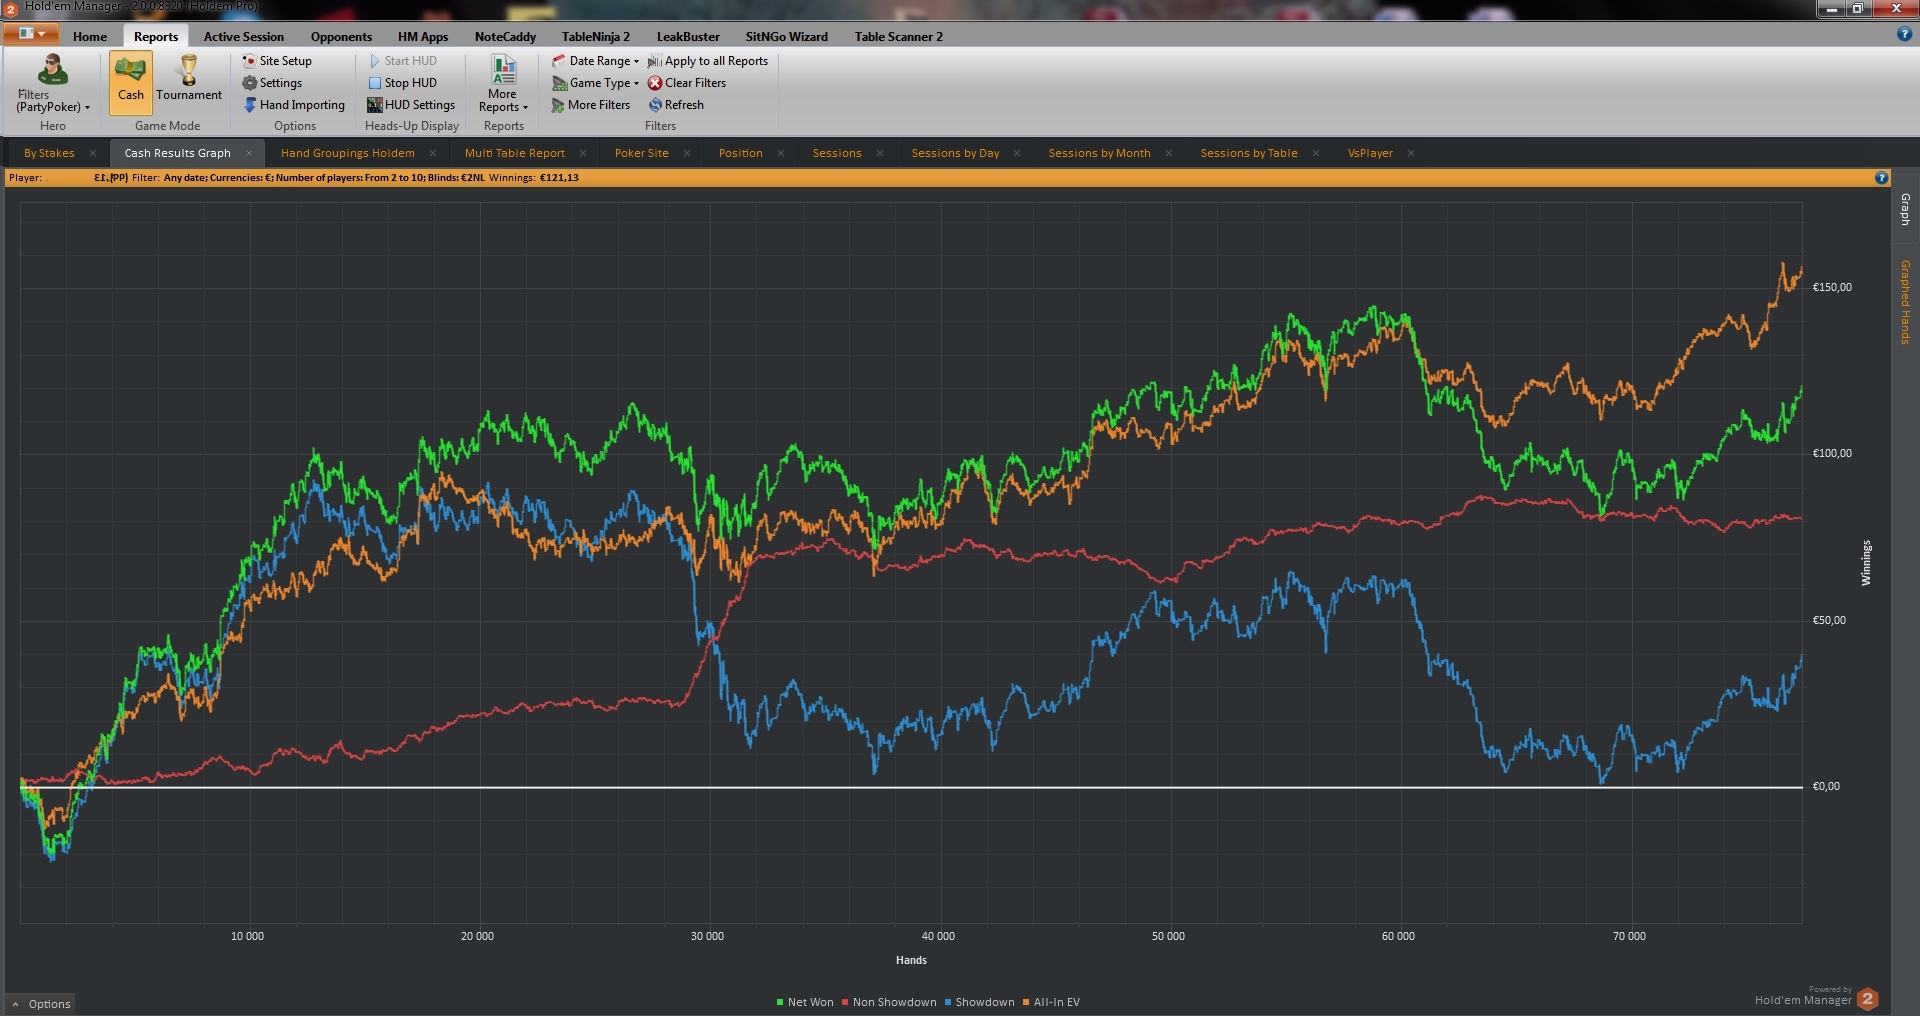Open the blue help icon on filter bar
The height and width of the screenshot is (1016, 1920).
click(1881, 178)
